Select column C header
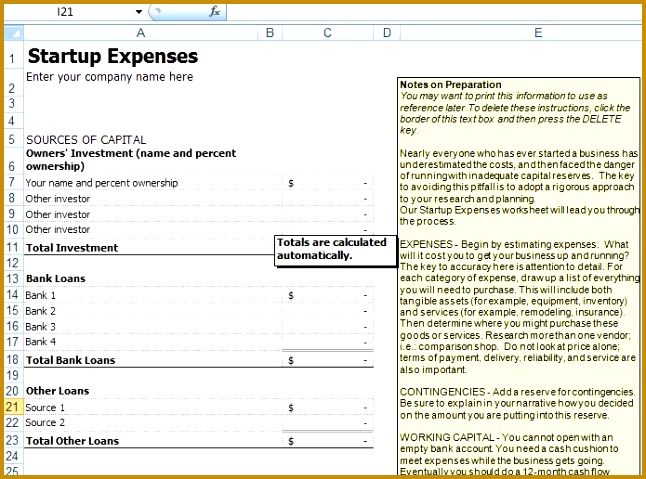Screen dimensions: 646x479 tap(328, 33)
